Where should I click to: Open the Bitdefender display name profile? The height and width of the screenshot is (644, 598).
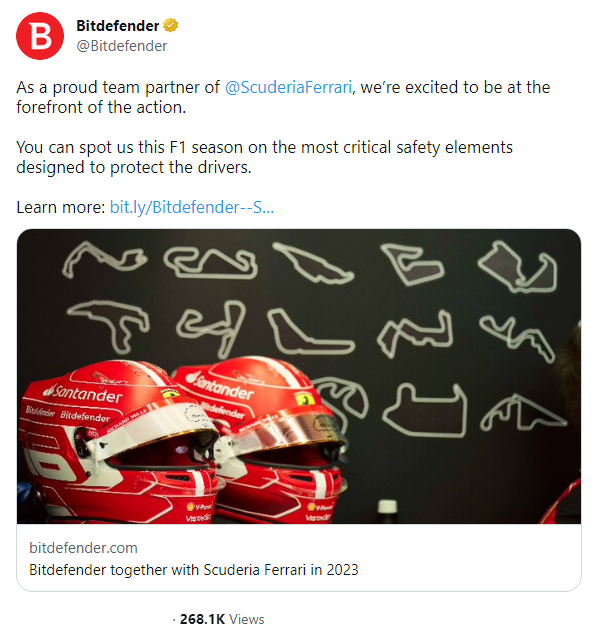tap(117, 26)
